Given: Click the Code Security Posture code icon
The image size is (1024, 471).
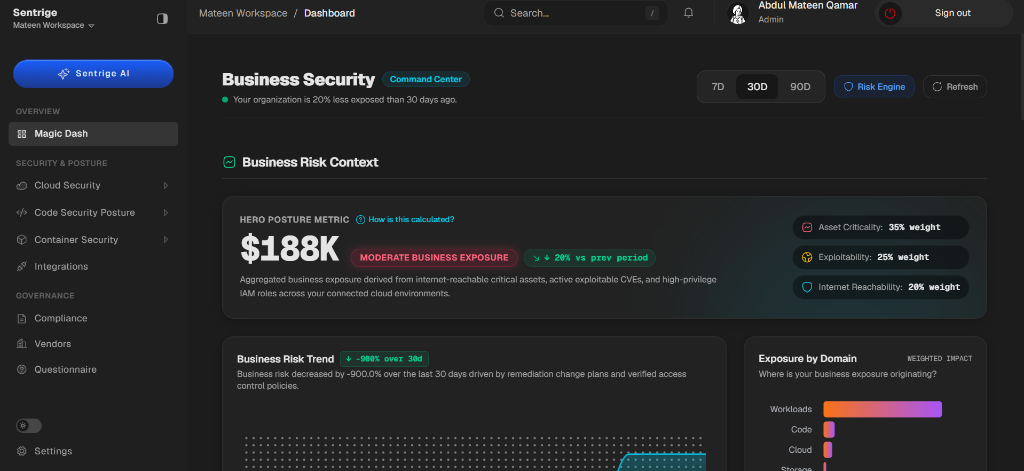Looking at the screenshot, I should click(22, 213).
